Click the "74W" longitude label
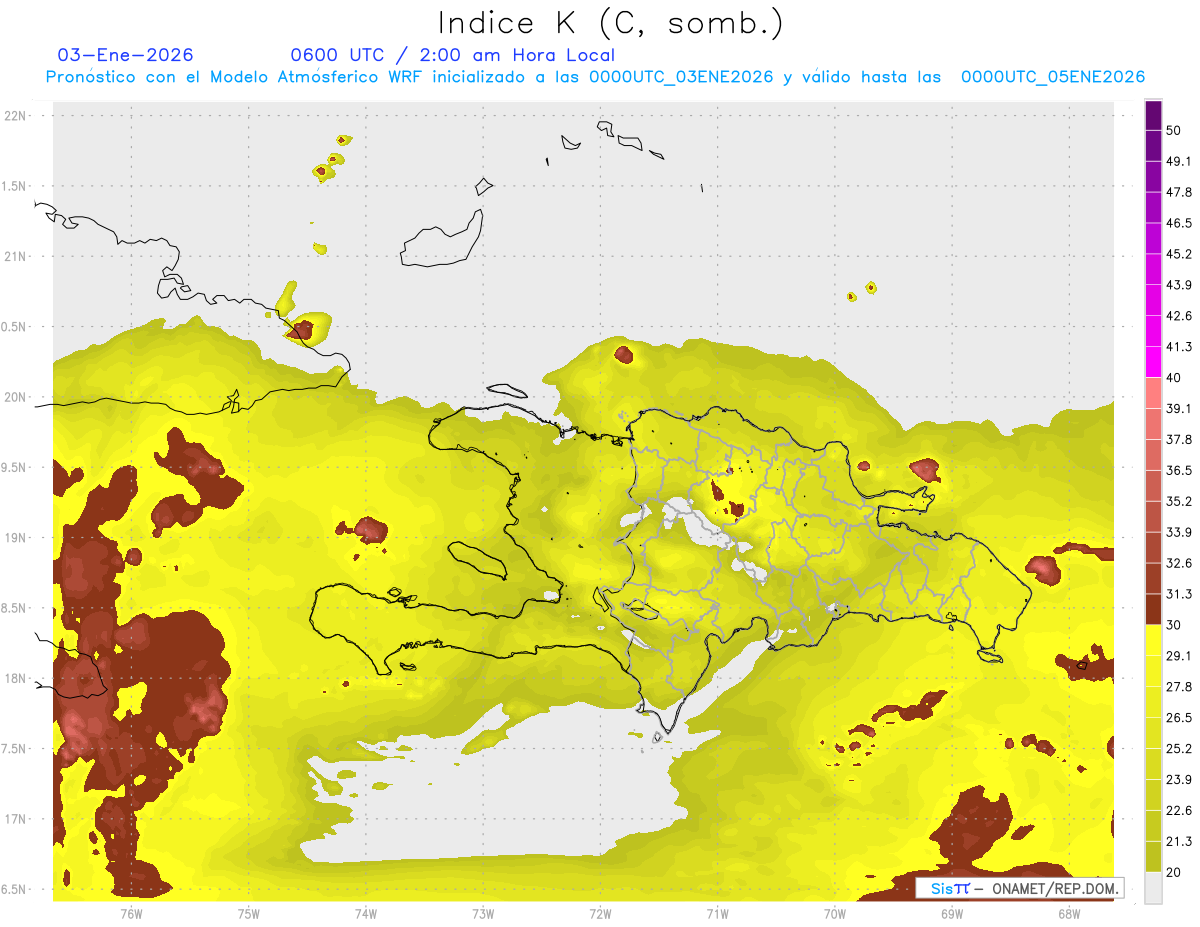Image resolution: width=1200 pixels, height=927 pixels. coord(366,913)
